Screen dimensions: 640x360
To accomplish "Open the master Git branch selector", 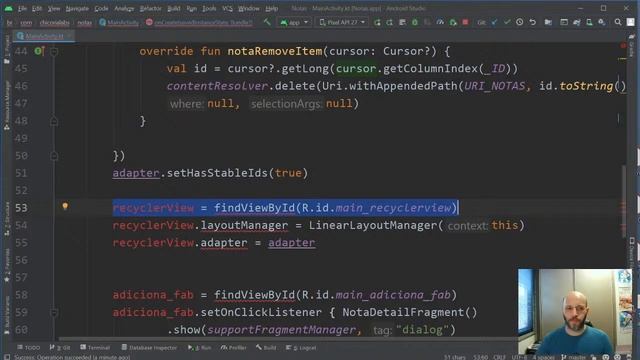I will (574, 357).
